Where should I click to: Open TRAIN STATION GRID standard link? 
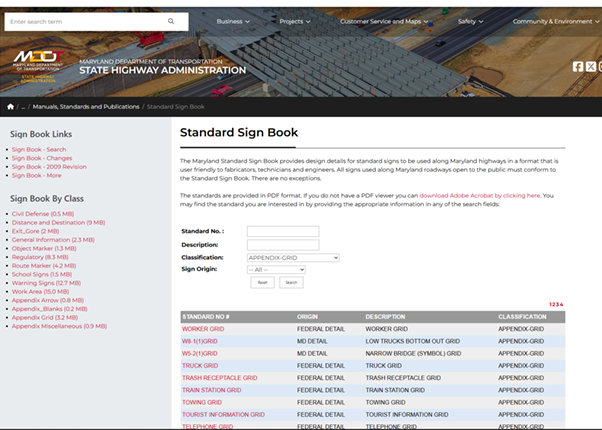212,390
